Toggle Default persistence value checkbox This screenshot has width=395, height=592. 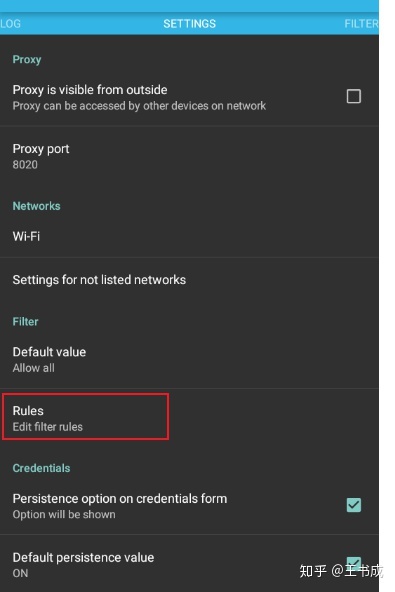point(353,563)
